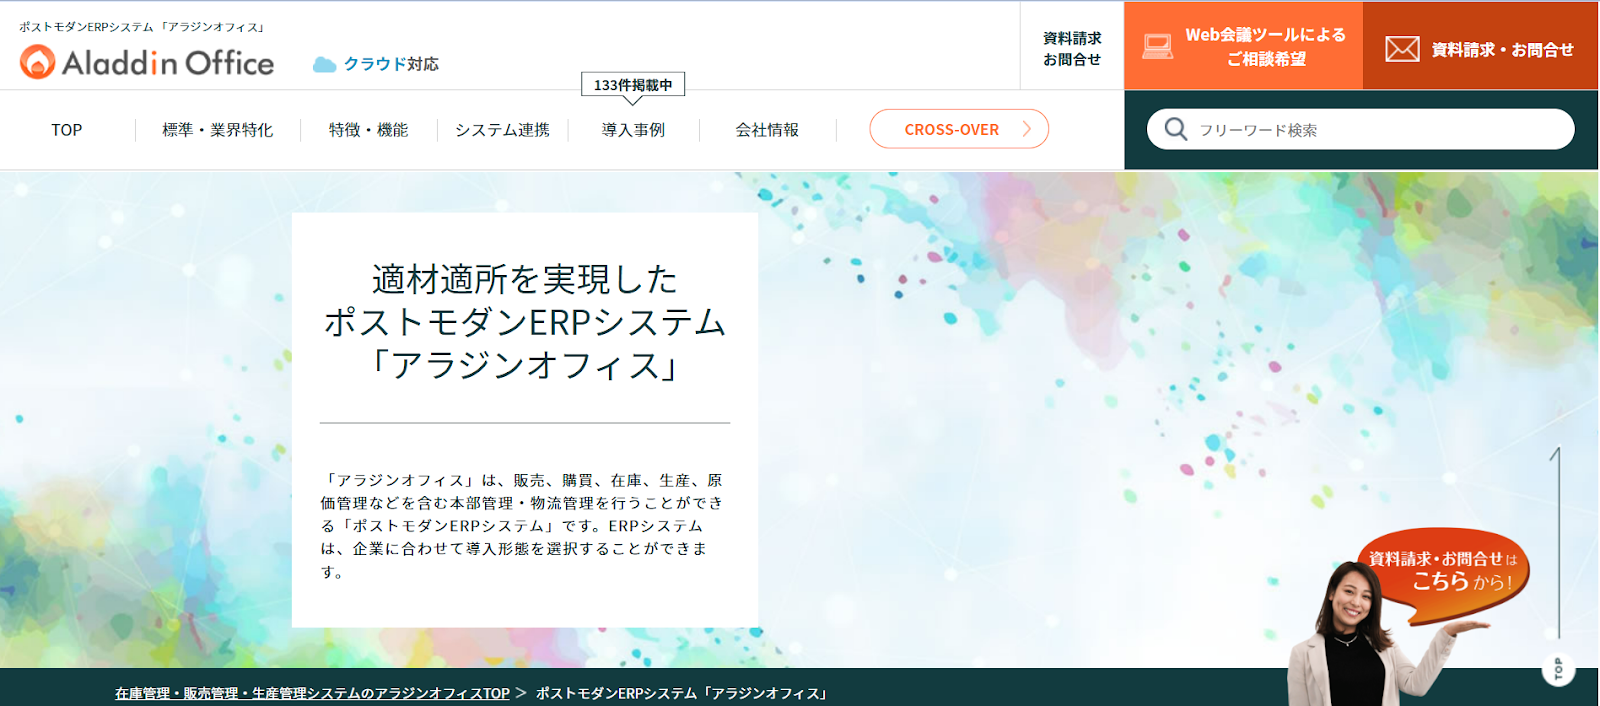Image resolution: width=1600 pixels, height=706 pixels.
Task: Open the 特徴・機能 menu
Action: pyautogui.click(x=368, y=130)
